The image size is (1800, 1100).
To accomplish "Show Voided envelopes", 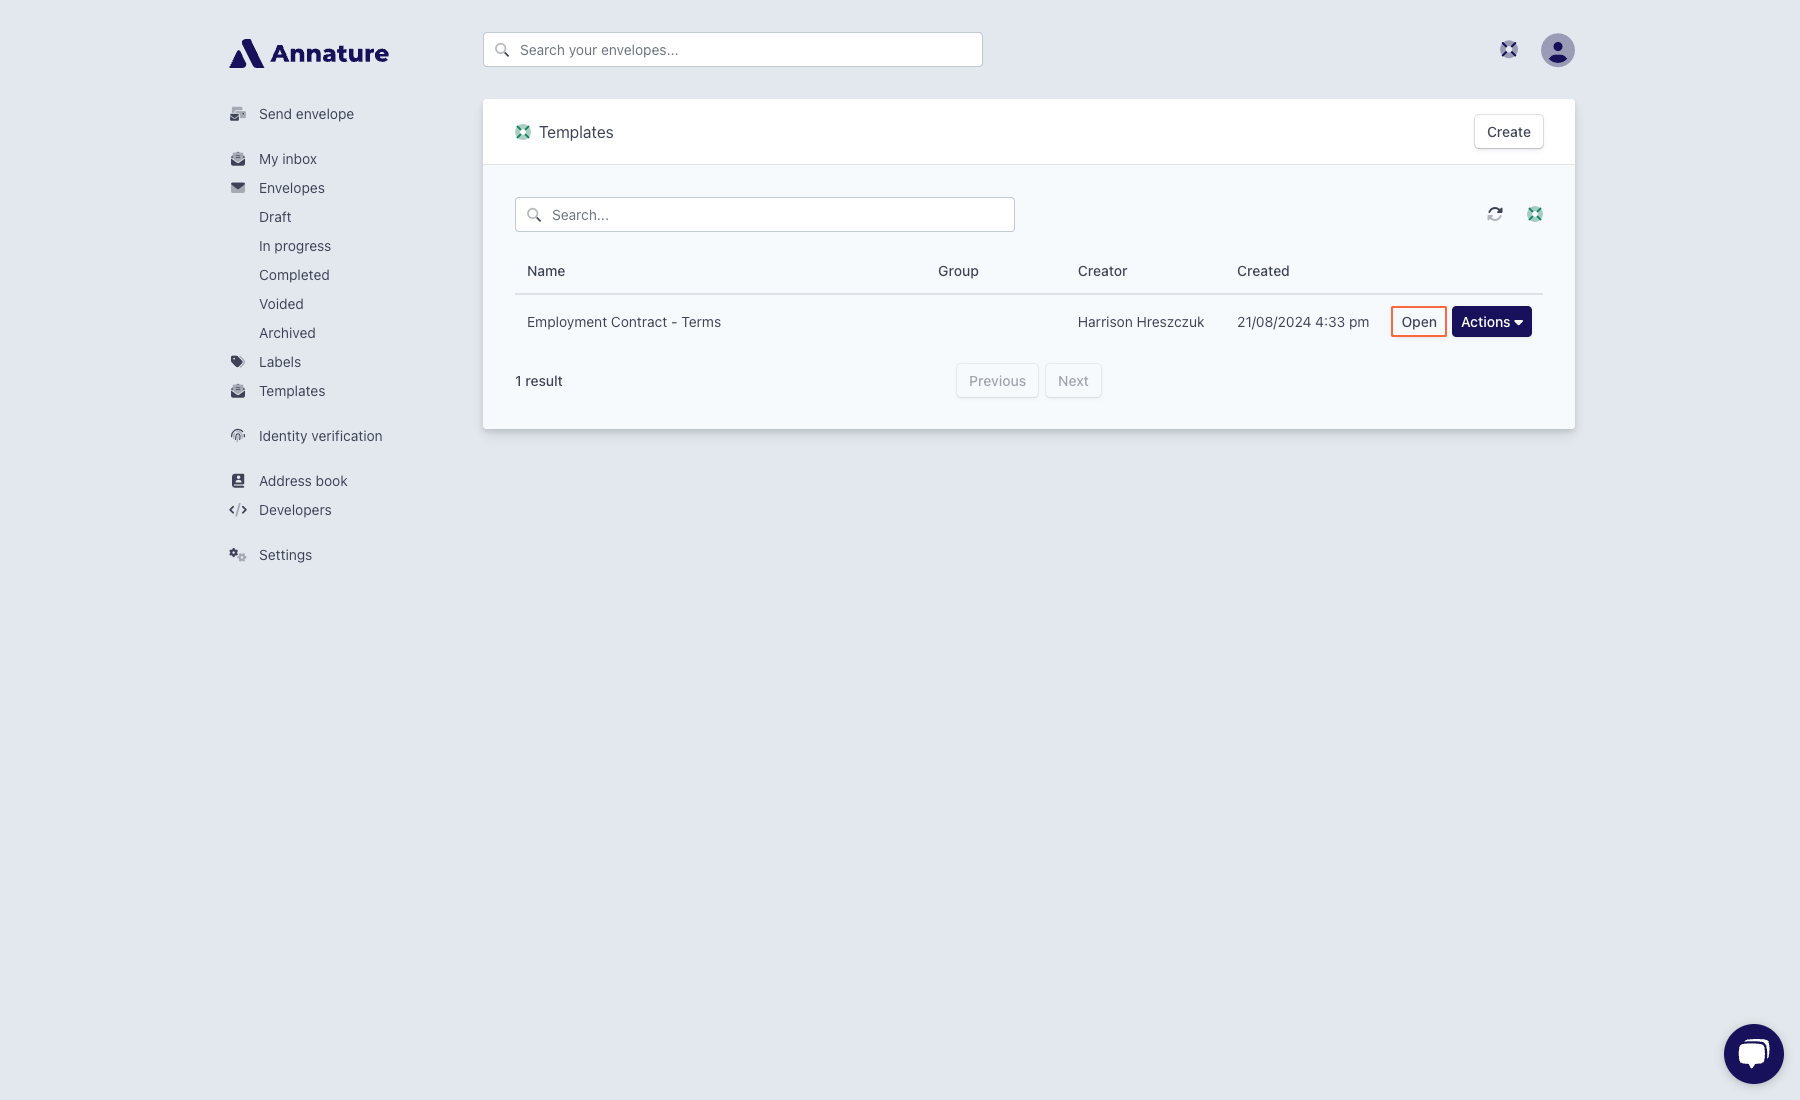I will pyautogui.click(x=281, y=304).
